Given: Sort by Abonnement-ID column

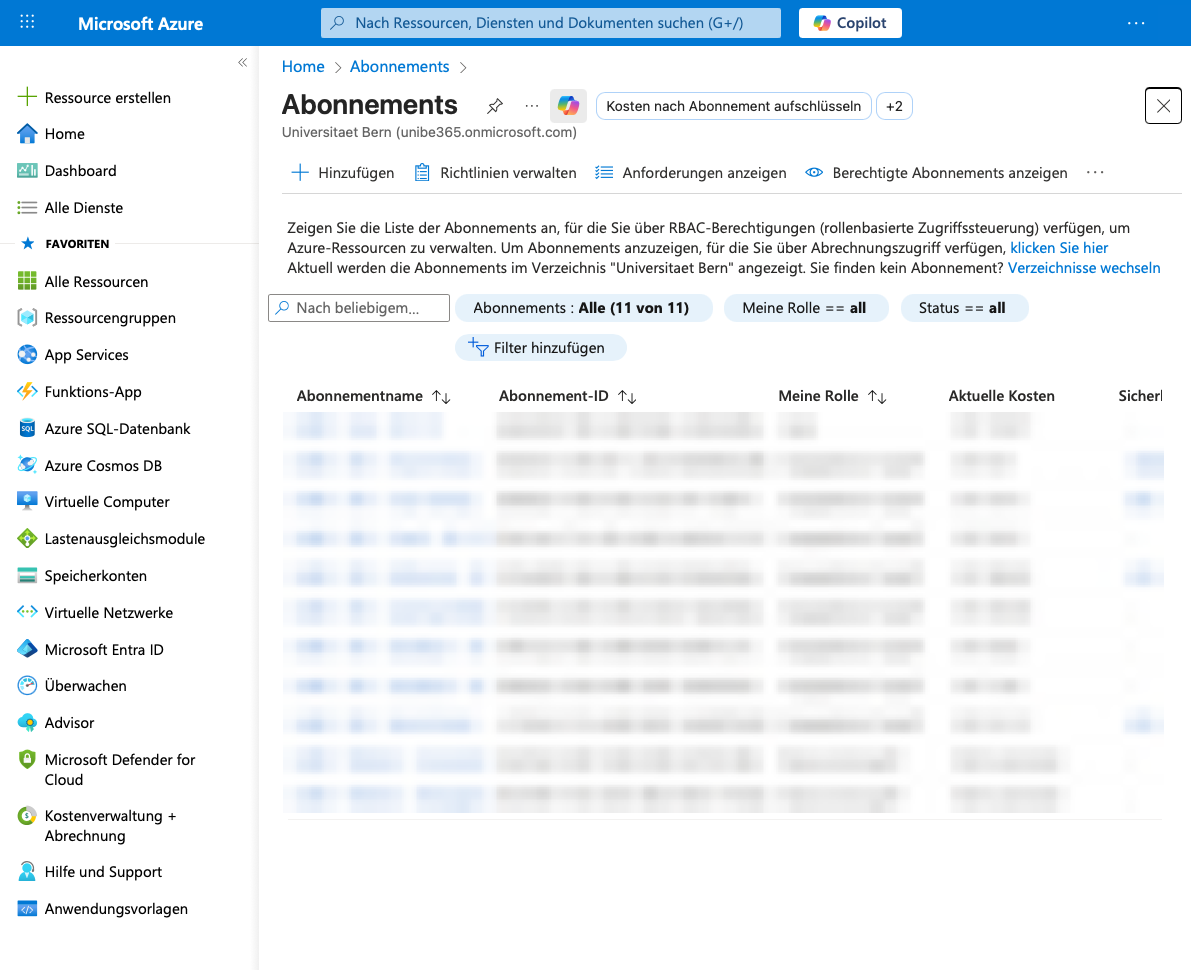Looking at the screenshot, I should coord(627,397).
